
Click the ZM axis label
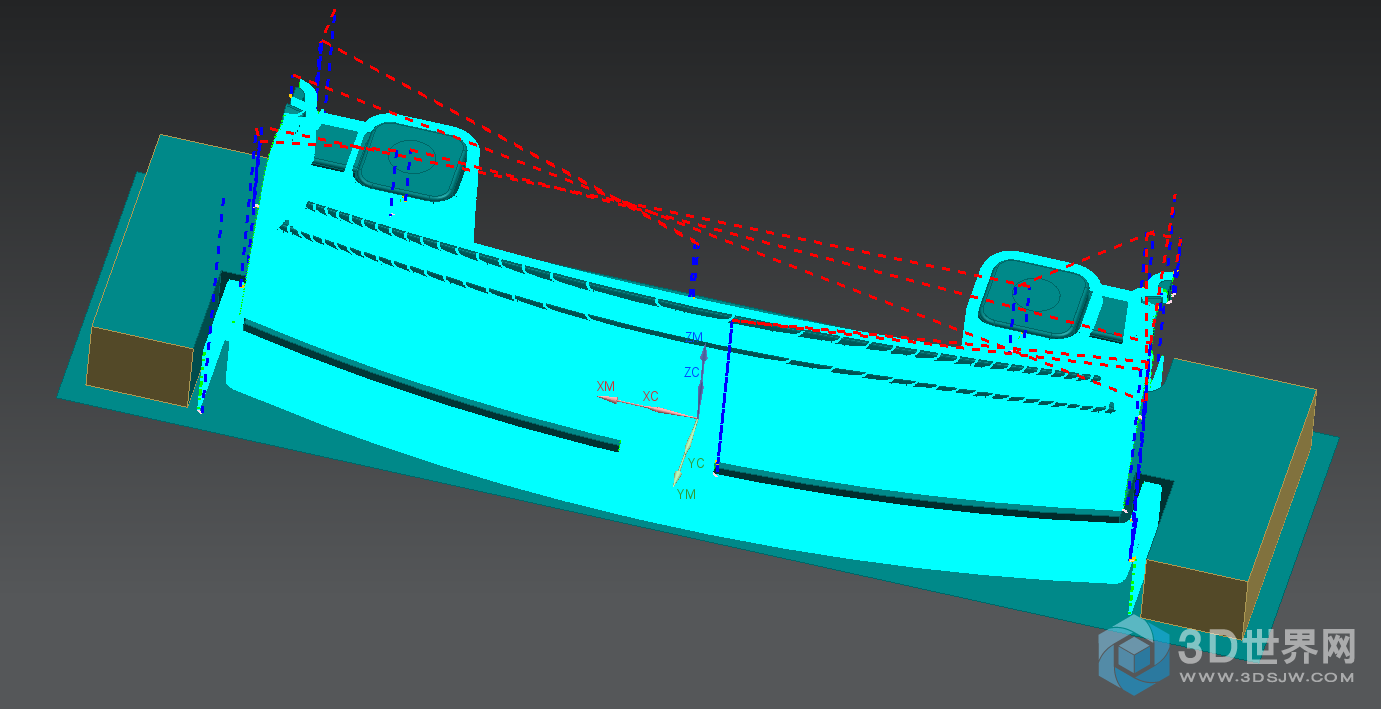tap(694, 337)
